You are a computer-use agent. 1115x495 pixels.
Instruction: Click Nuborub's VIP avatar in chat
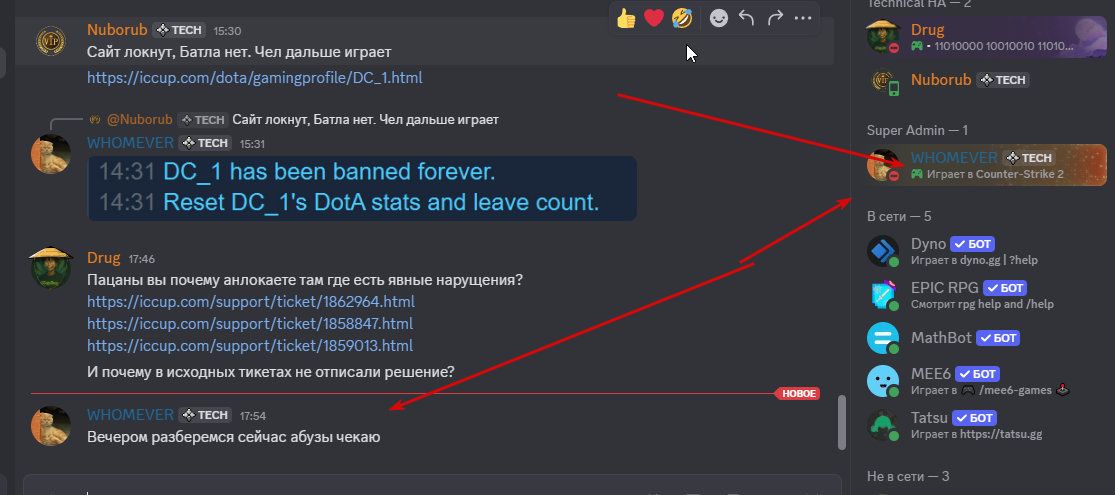[51, 41]
